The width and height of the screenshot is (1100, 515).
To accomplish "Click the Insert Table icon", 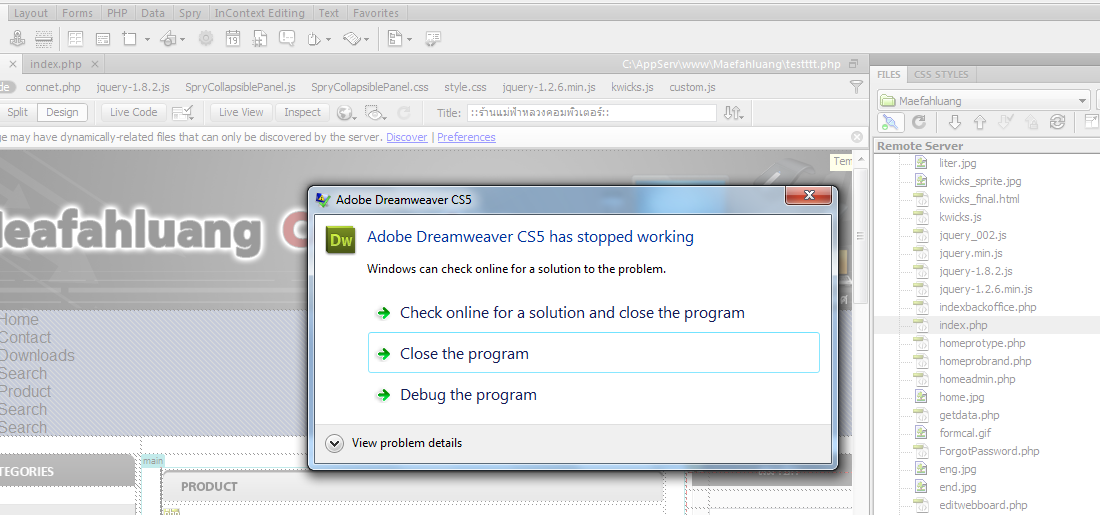I will (75, 39).
